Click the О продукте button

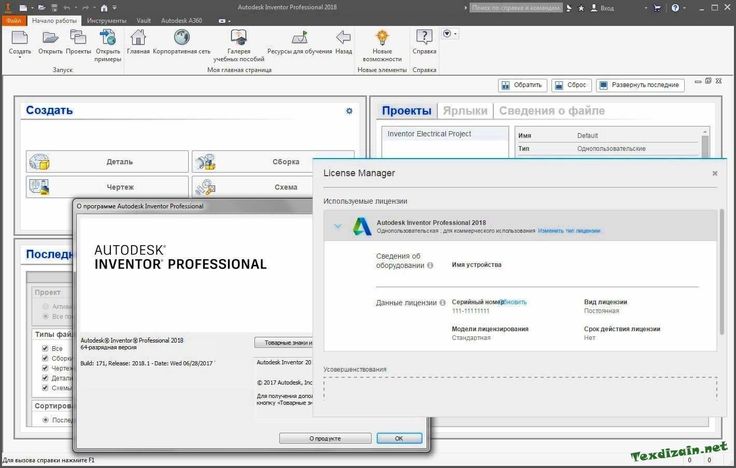tap(325, 438)
